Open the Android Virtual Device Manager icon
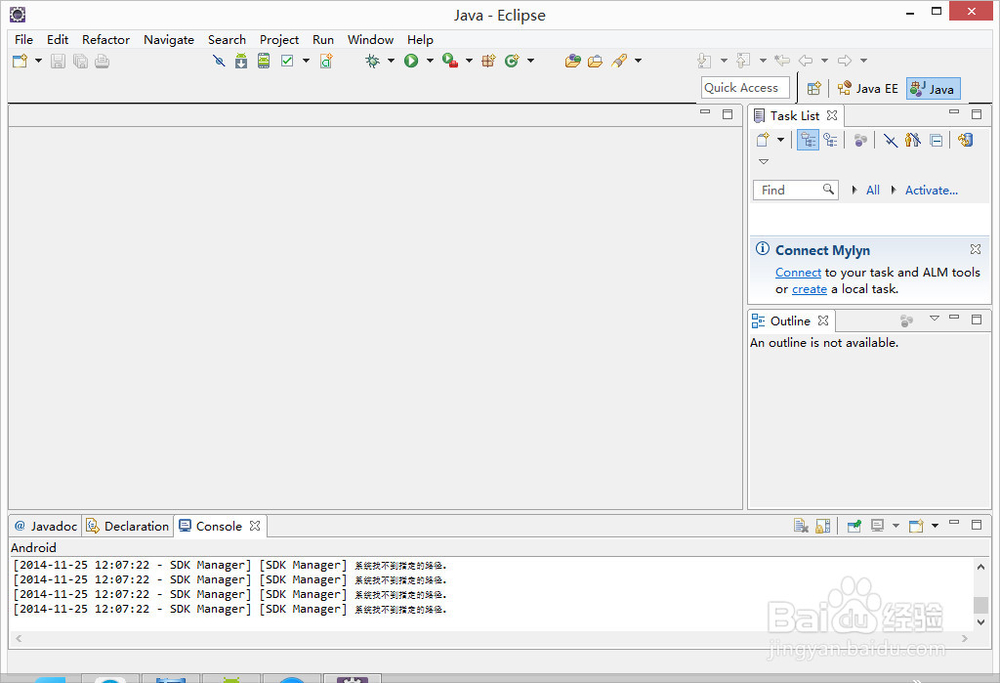 (263, 61)
